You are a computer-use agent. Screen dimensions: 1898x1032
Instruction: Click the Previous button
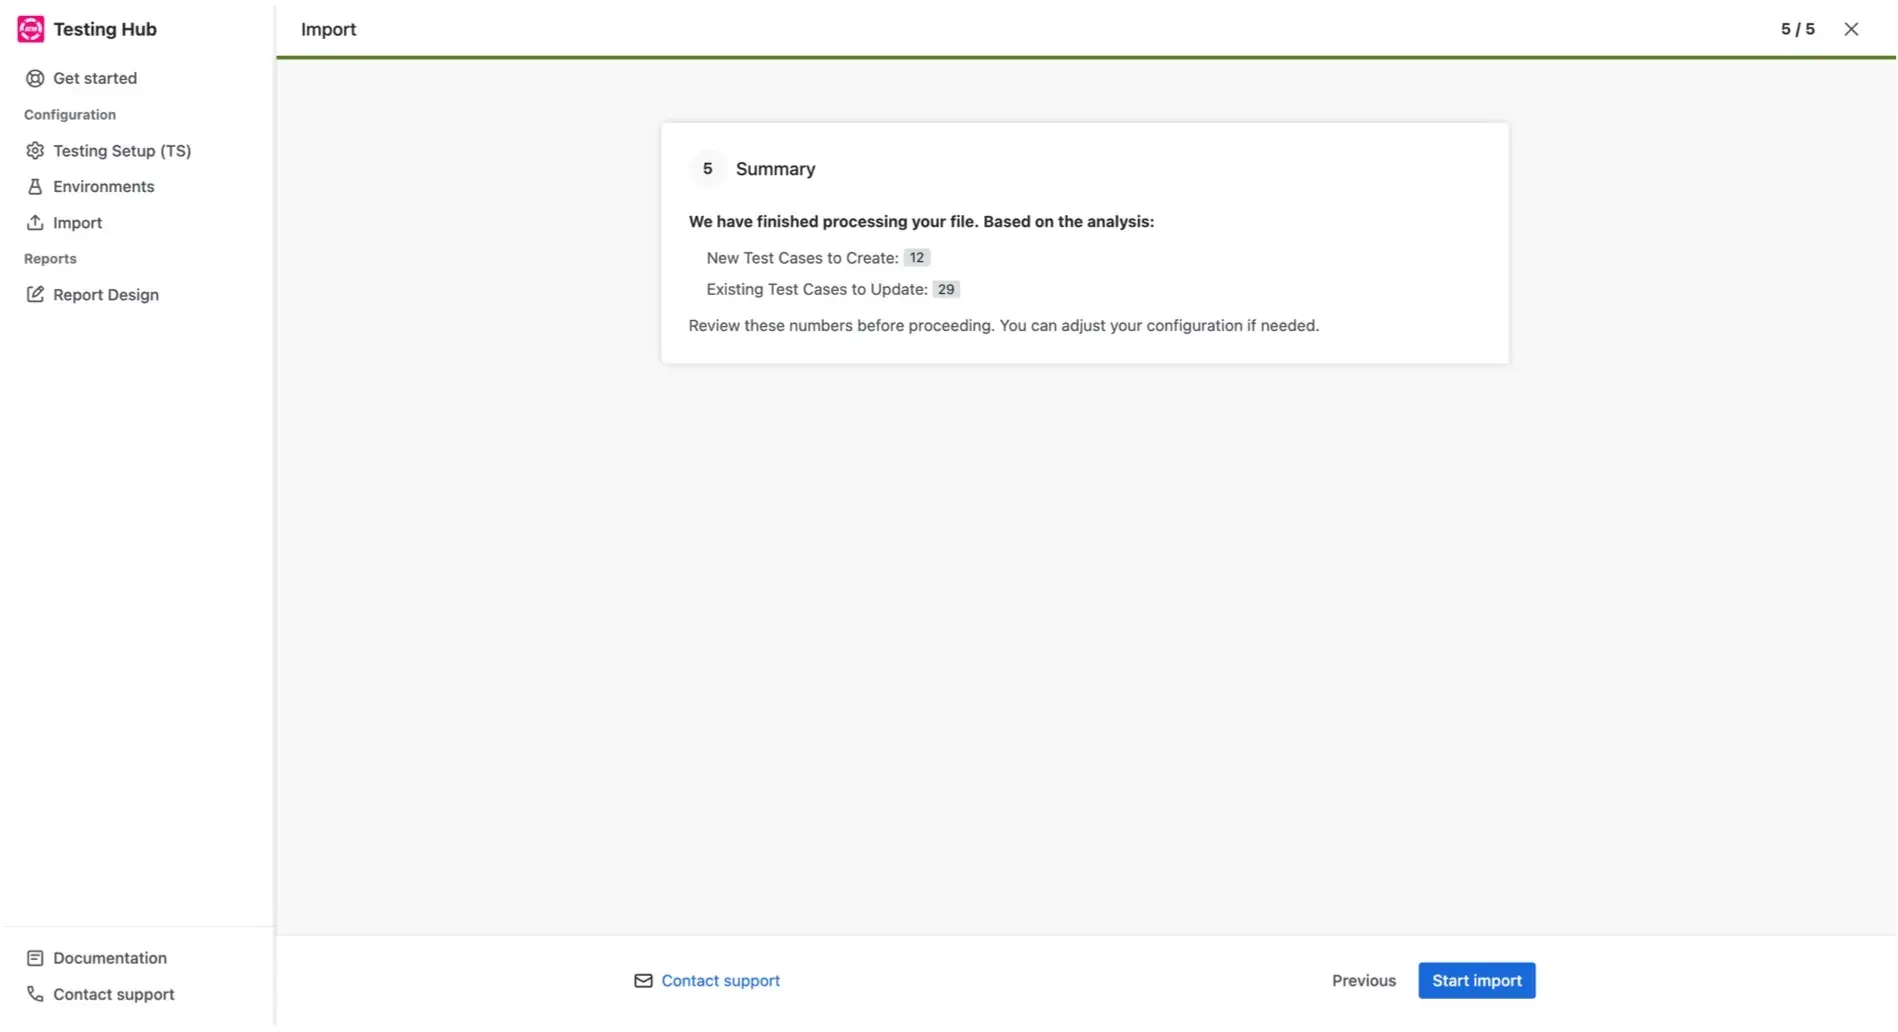point(1363,980)
